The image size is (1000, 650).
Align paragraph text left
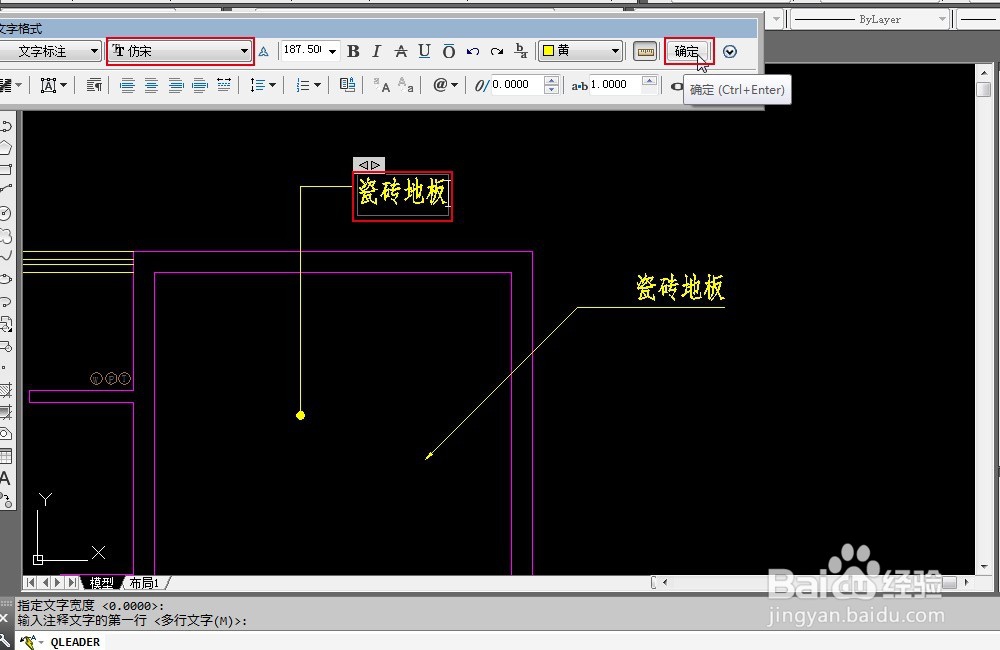(x=128, y=85)
